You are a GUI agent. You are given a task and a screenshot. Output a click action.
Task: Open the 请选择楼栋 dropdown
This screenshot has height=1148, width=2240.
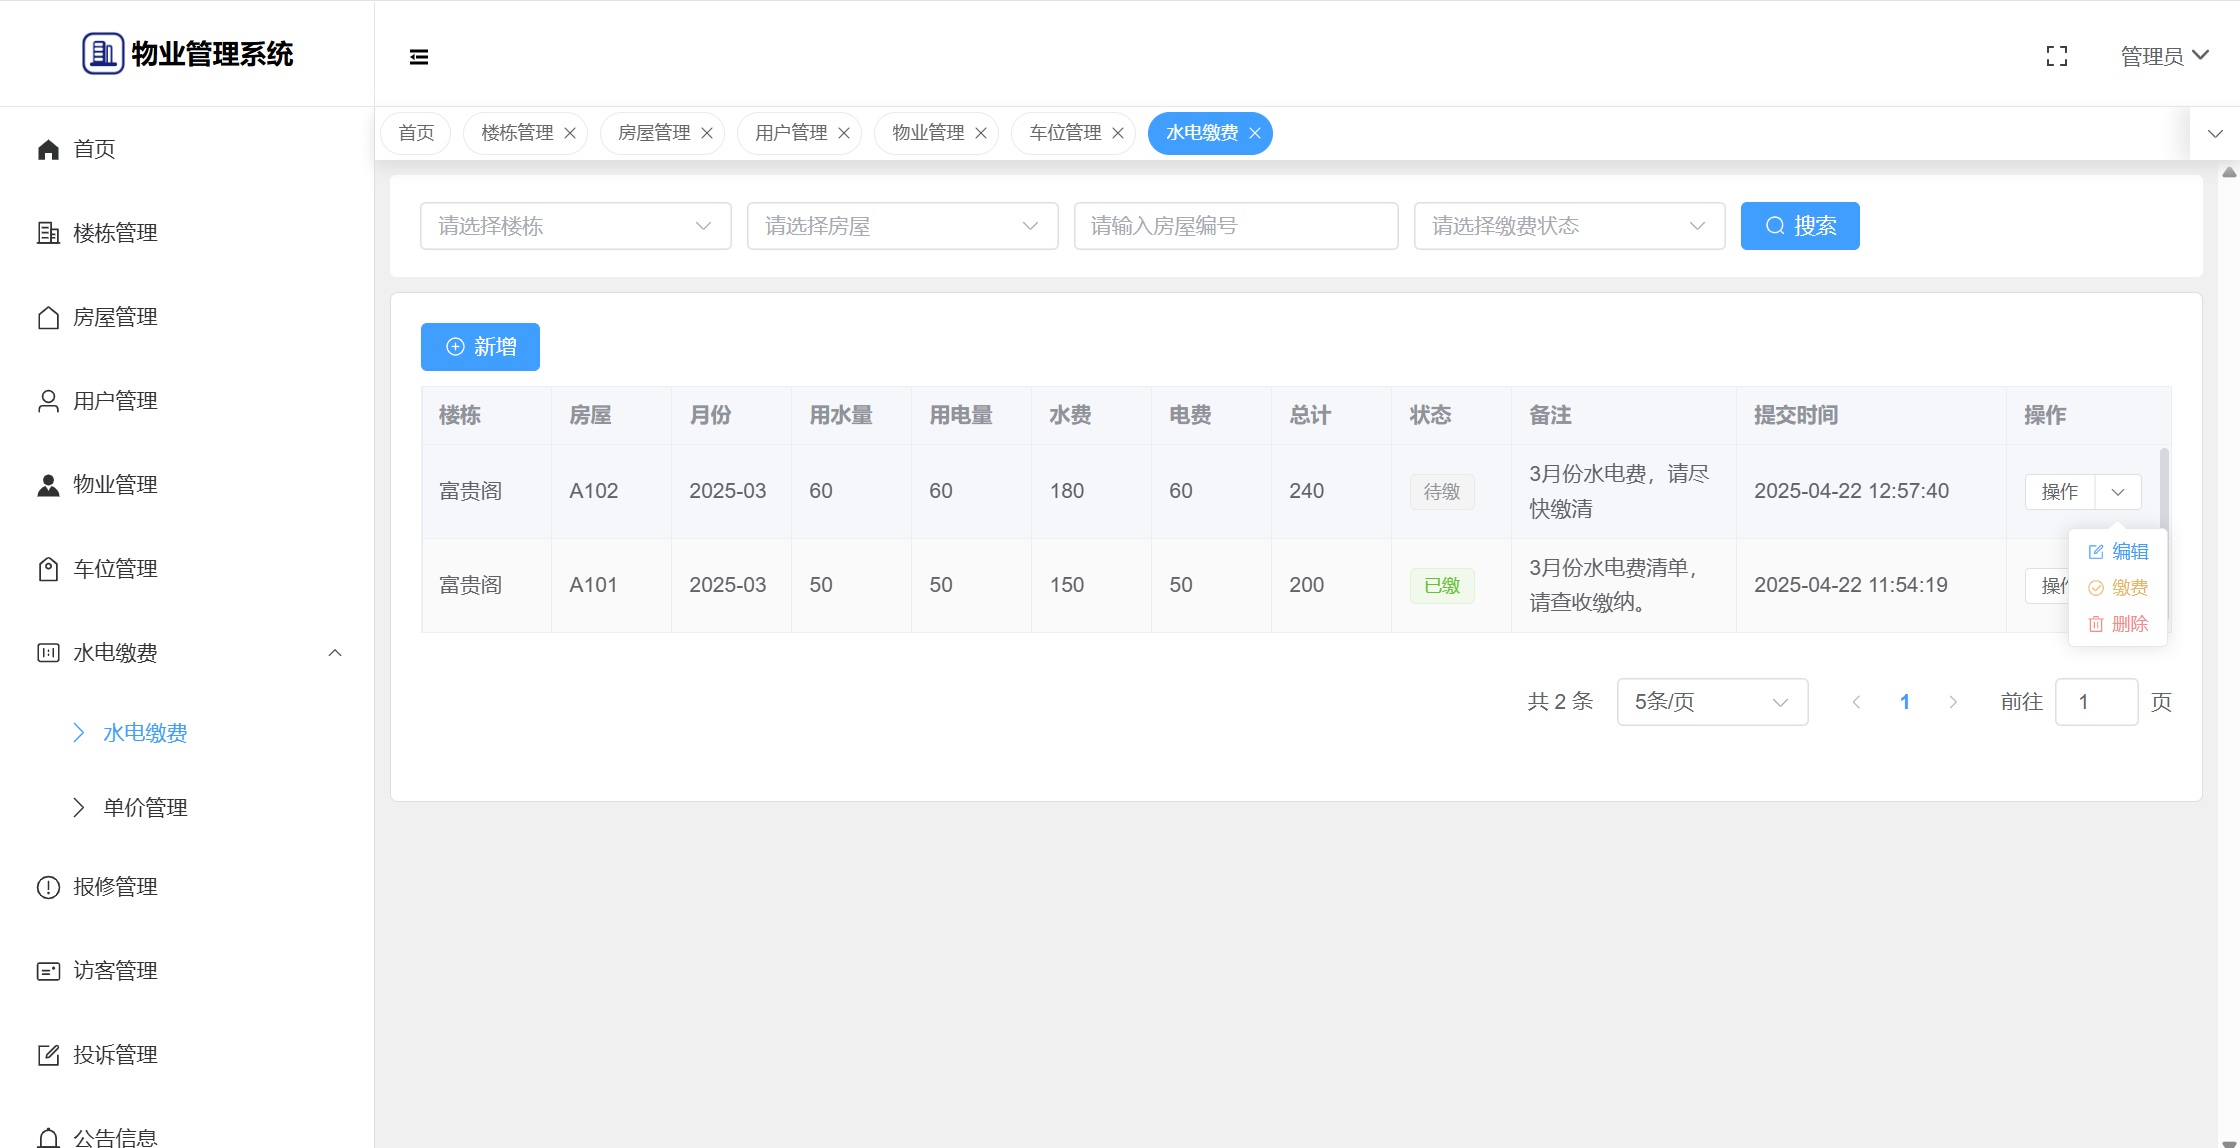click(575, 226)
